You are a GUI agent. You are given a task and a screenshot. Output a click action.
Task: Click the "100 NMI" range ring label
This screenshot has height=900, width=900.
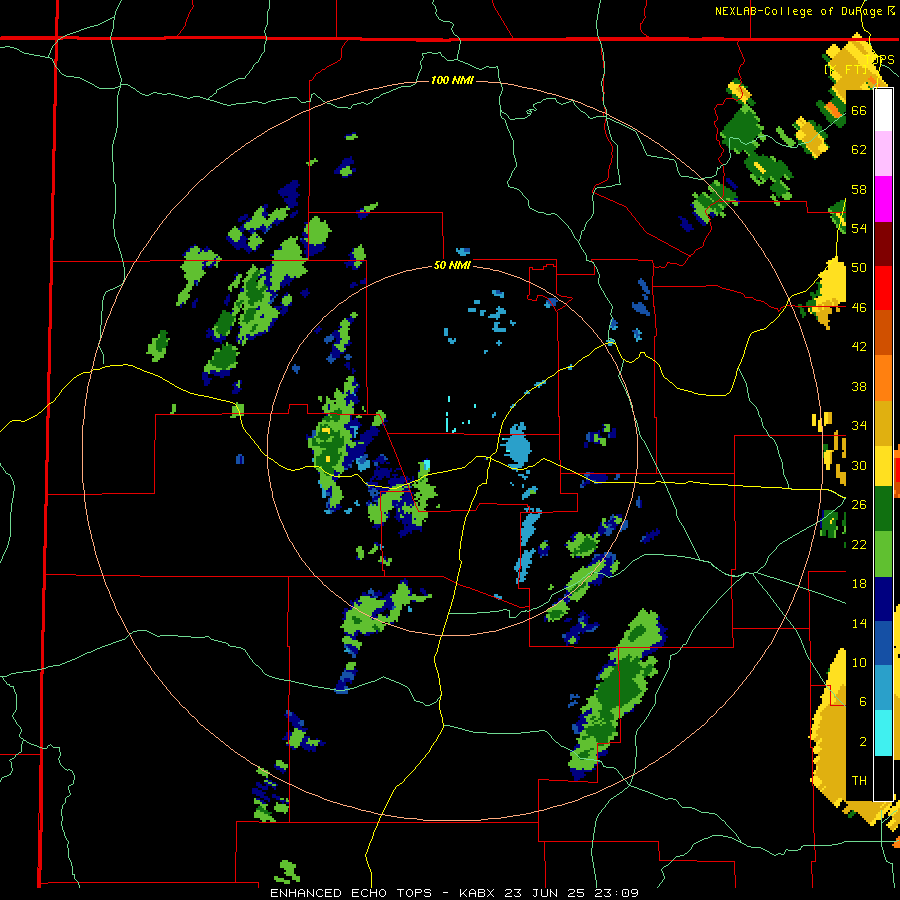pos(452,80)
